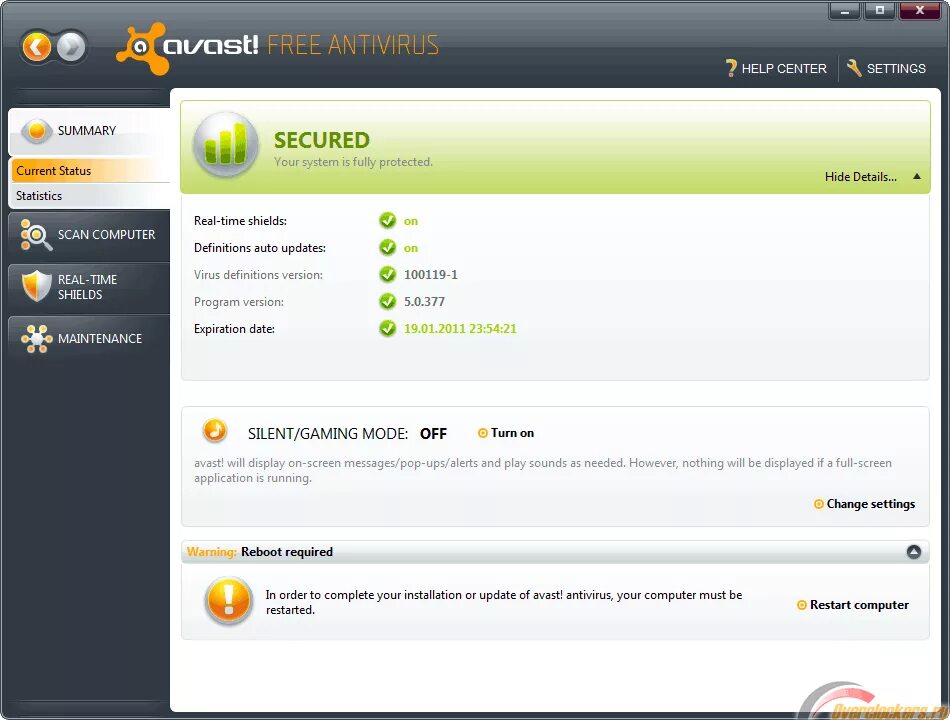Click the Real-Time Shields shield icon

coord(36,286)
